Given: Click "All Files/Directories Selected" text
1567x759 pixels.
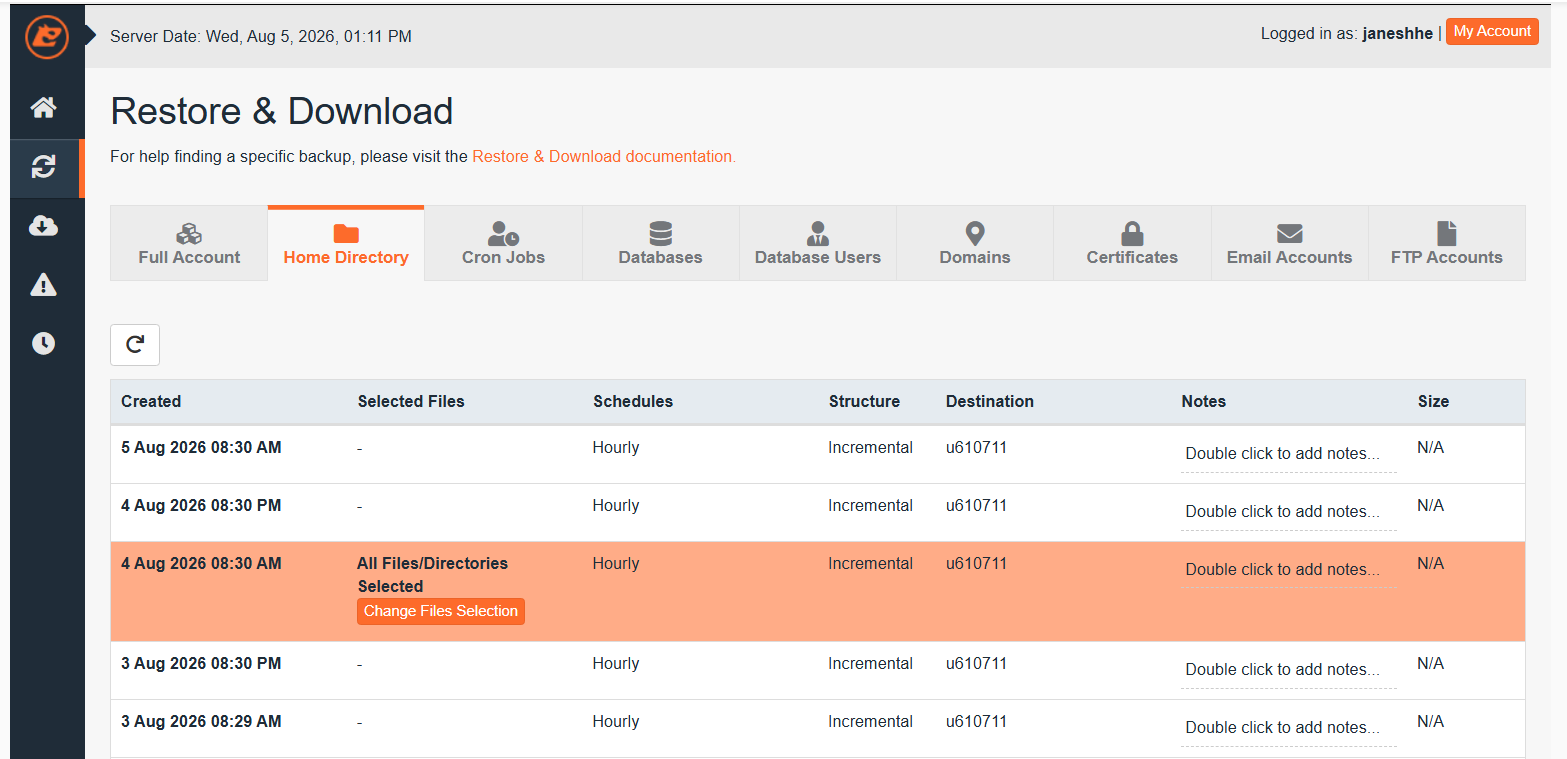Looking at the screenshot, I should click(433, 575).
